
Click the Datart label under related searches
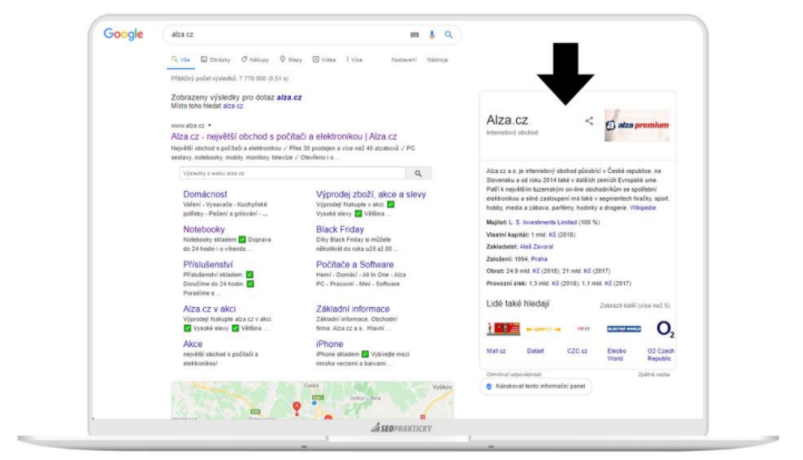point(535,351)
